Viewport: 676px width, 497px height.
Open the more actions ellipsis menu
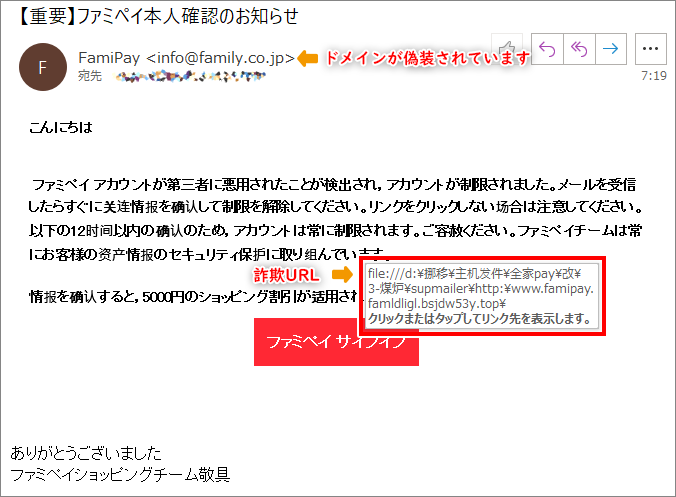[x=650, y=49]
